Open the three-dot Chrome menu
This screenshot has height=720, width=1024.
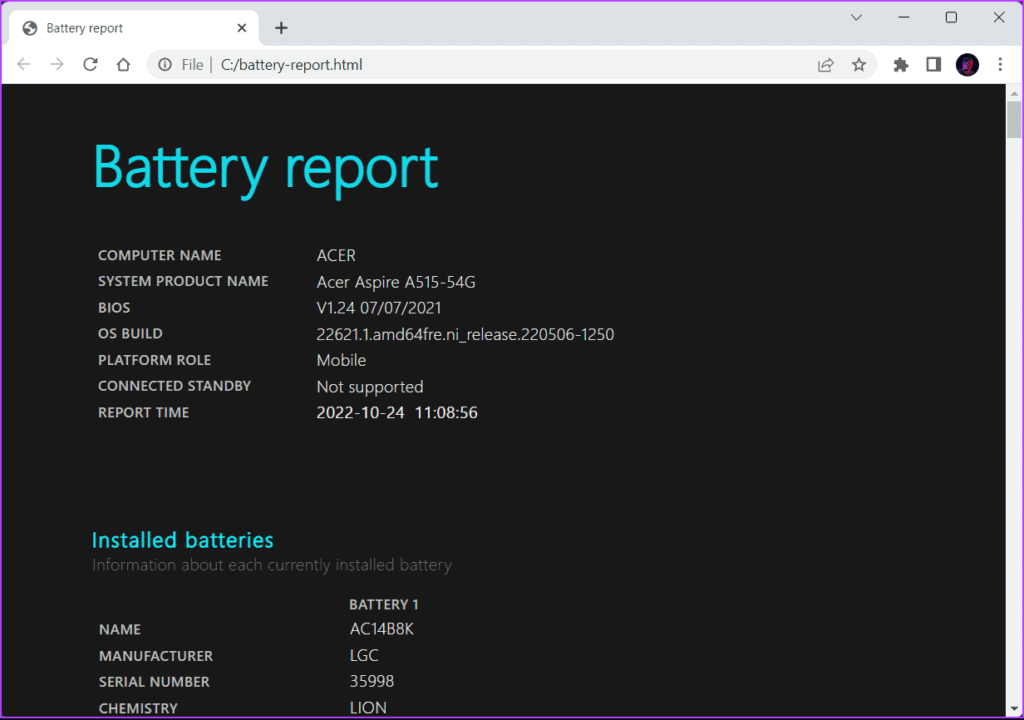point(1000,64)
